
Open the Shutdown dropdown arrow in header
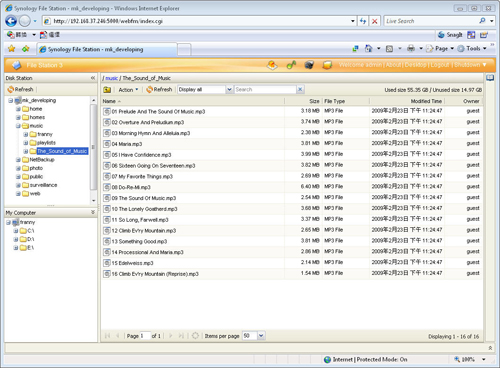484,65
